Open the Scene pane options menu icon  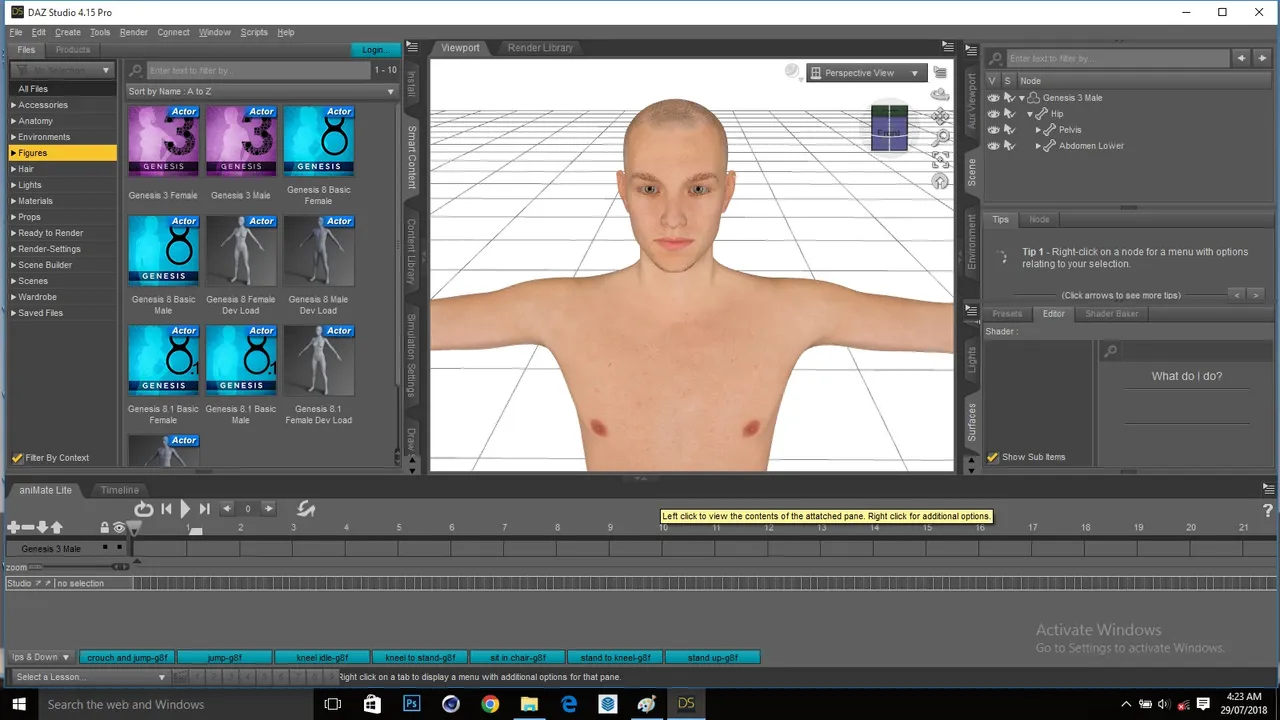(971, 48)
